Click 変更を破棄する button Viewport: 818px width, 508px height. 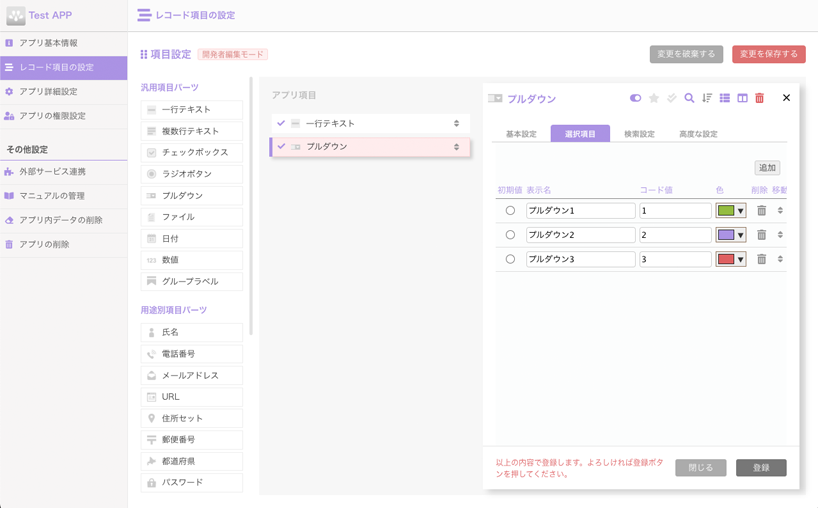(x=686, y=54)
